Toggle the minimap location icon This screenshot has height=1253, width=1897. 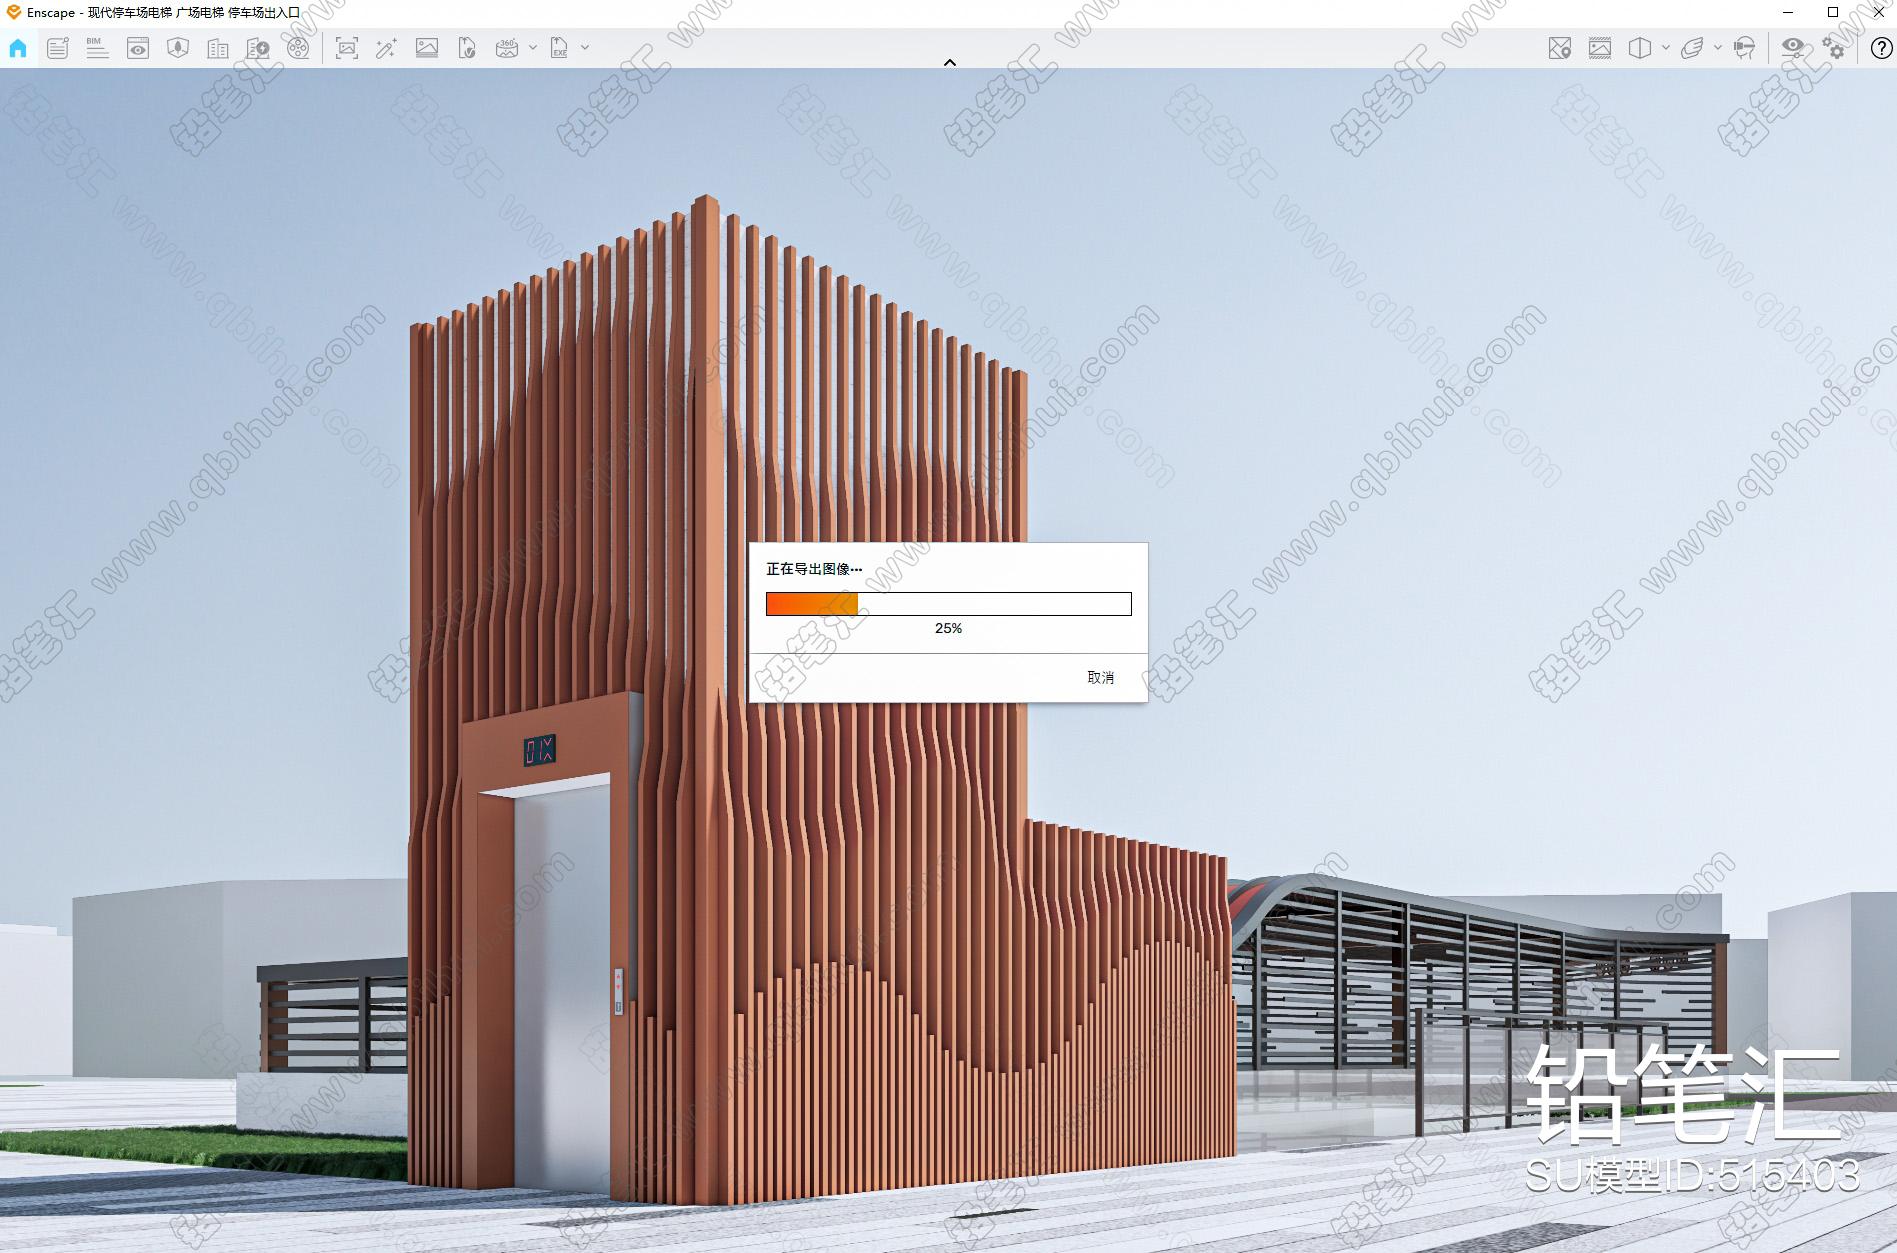(1560, 48)
